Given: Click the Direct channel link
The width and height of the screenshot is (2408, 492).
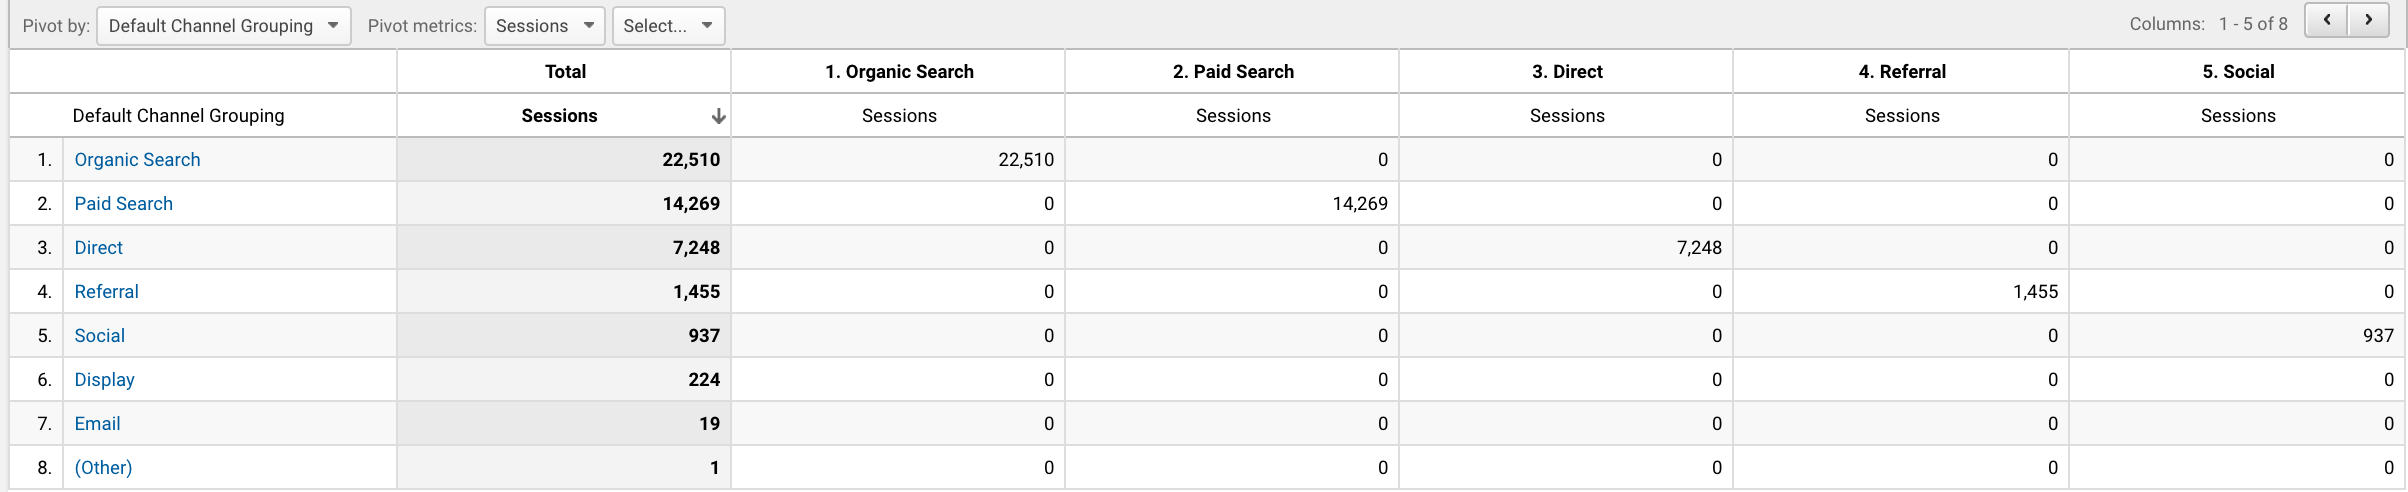Looking at the screenshot, I should (x=98, y=248).
